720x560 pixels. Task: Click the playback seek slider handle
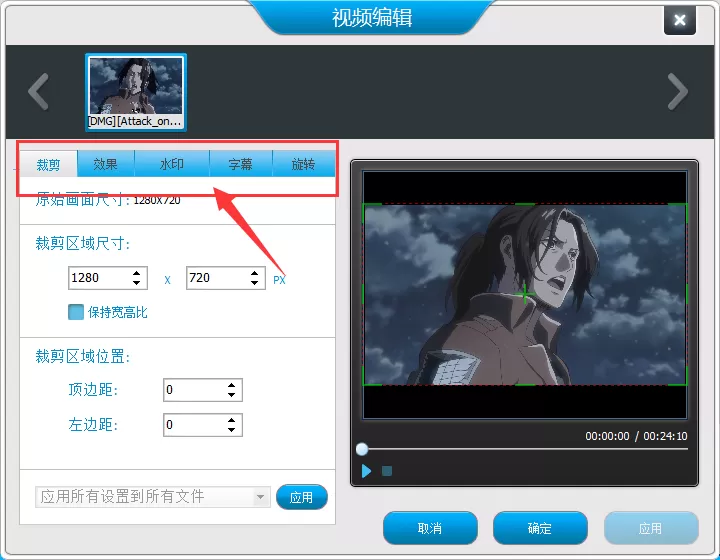362,449
